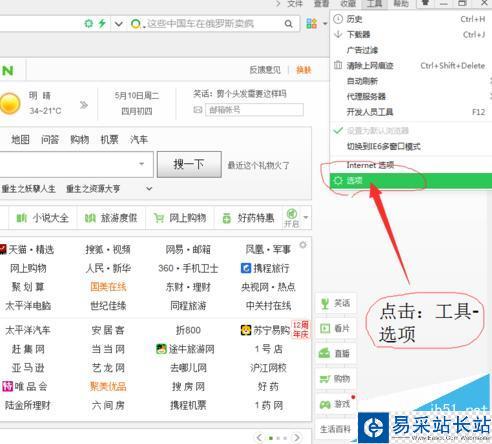Expand weather details with double chevron
The height and width of the screenshot is (444, 492).
pyautogui.click(x=84, y=105)
